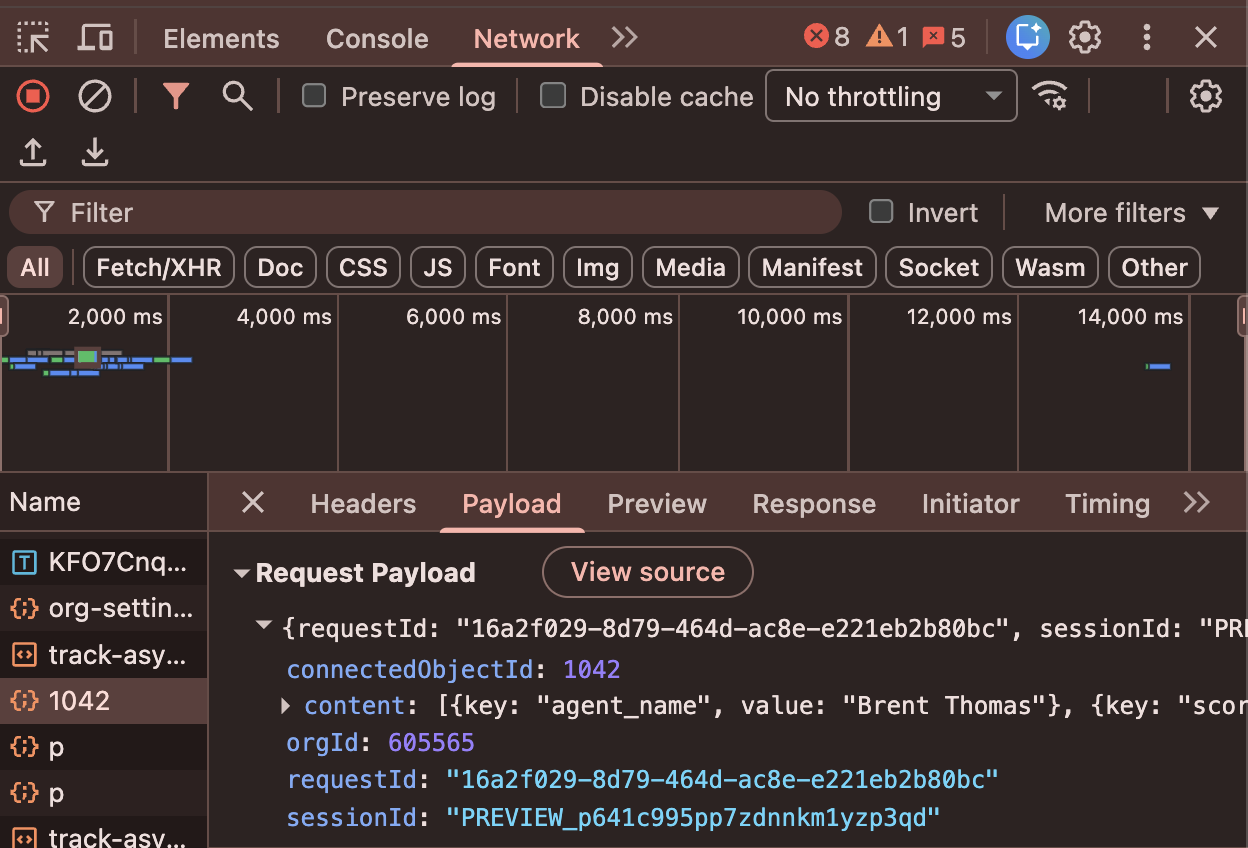Screen dimensions: 1248x848
Task: Enable the Preserve log checkbox
Action: 314,96
